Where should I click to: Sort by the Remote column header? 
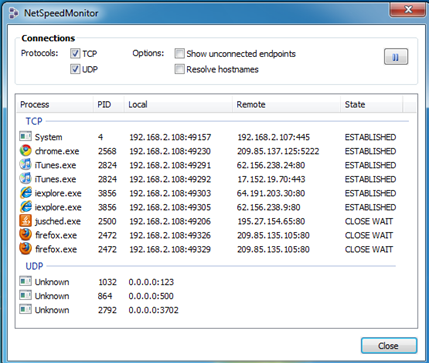tap(287, 105)
